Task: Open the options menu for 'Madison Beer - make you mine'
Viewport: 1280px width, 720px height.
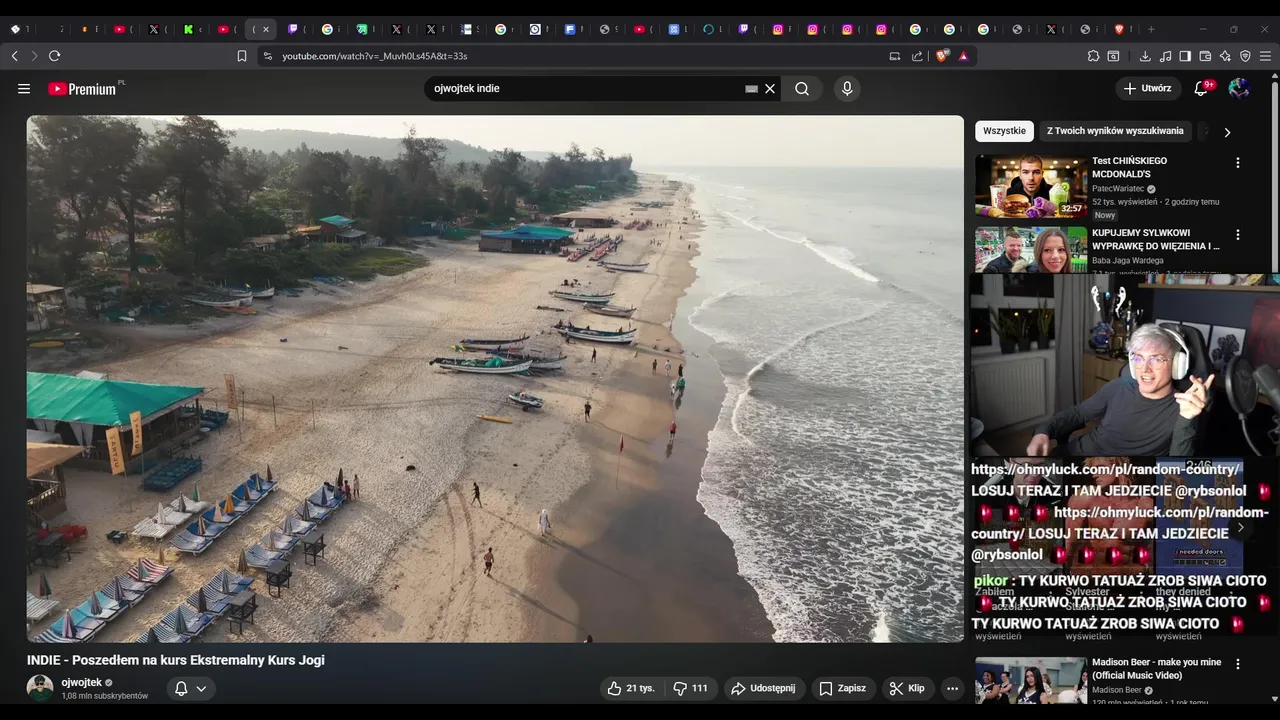Action: tap(1238, 664)
